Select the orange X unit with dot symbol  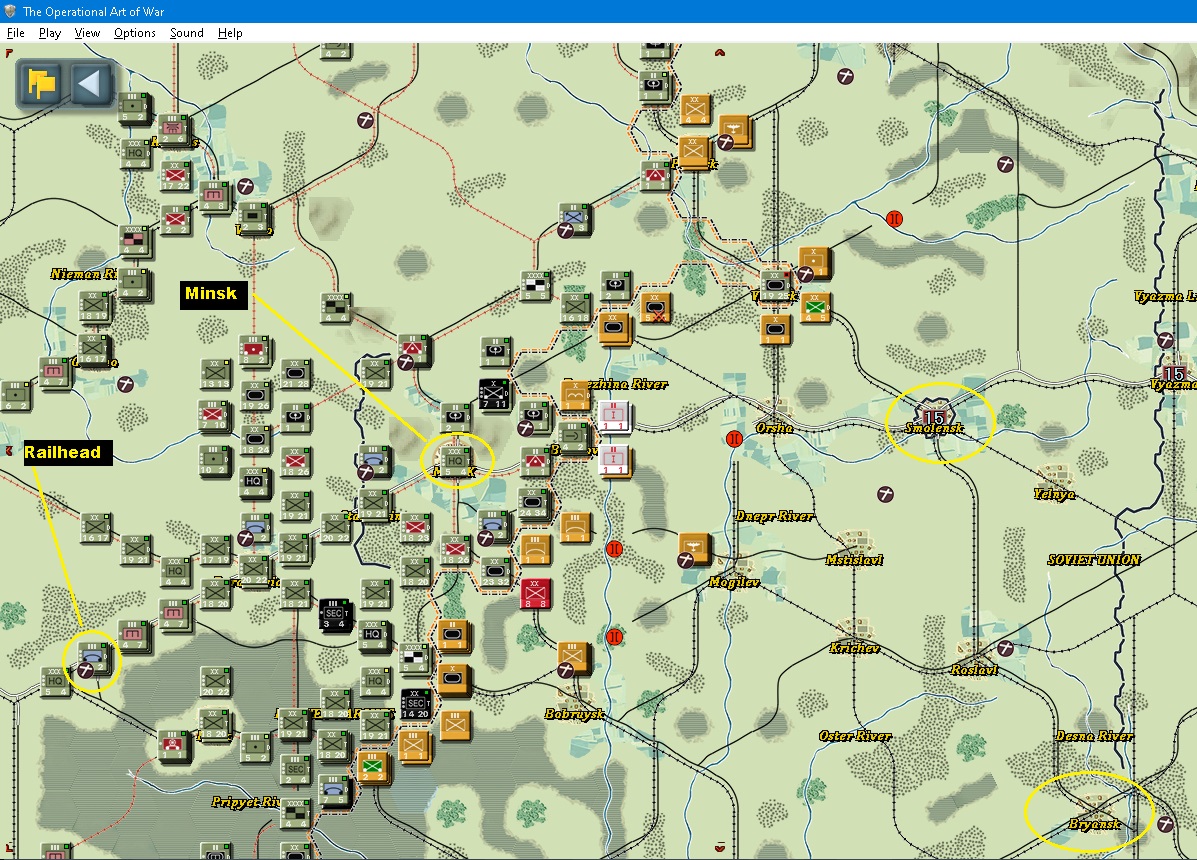(814, 263)
